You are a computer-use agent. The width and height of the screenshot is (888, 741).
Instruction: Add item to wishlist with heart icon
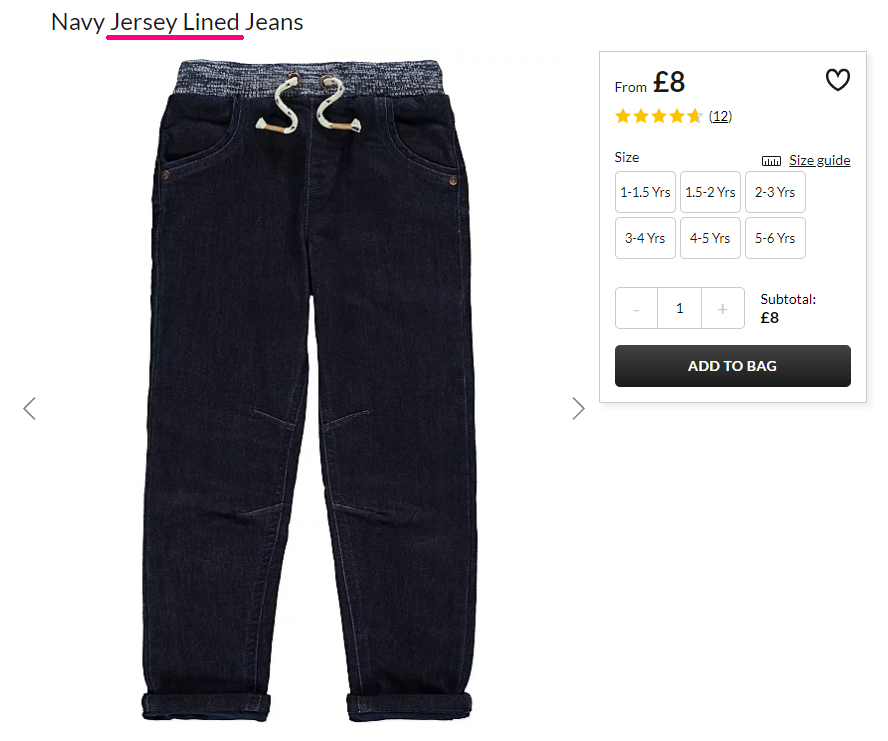click(x=838, y=80)
